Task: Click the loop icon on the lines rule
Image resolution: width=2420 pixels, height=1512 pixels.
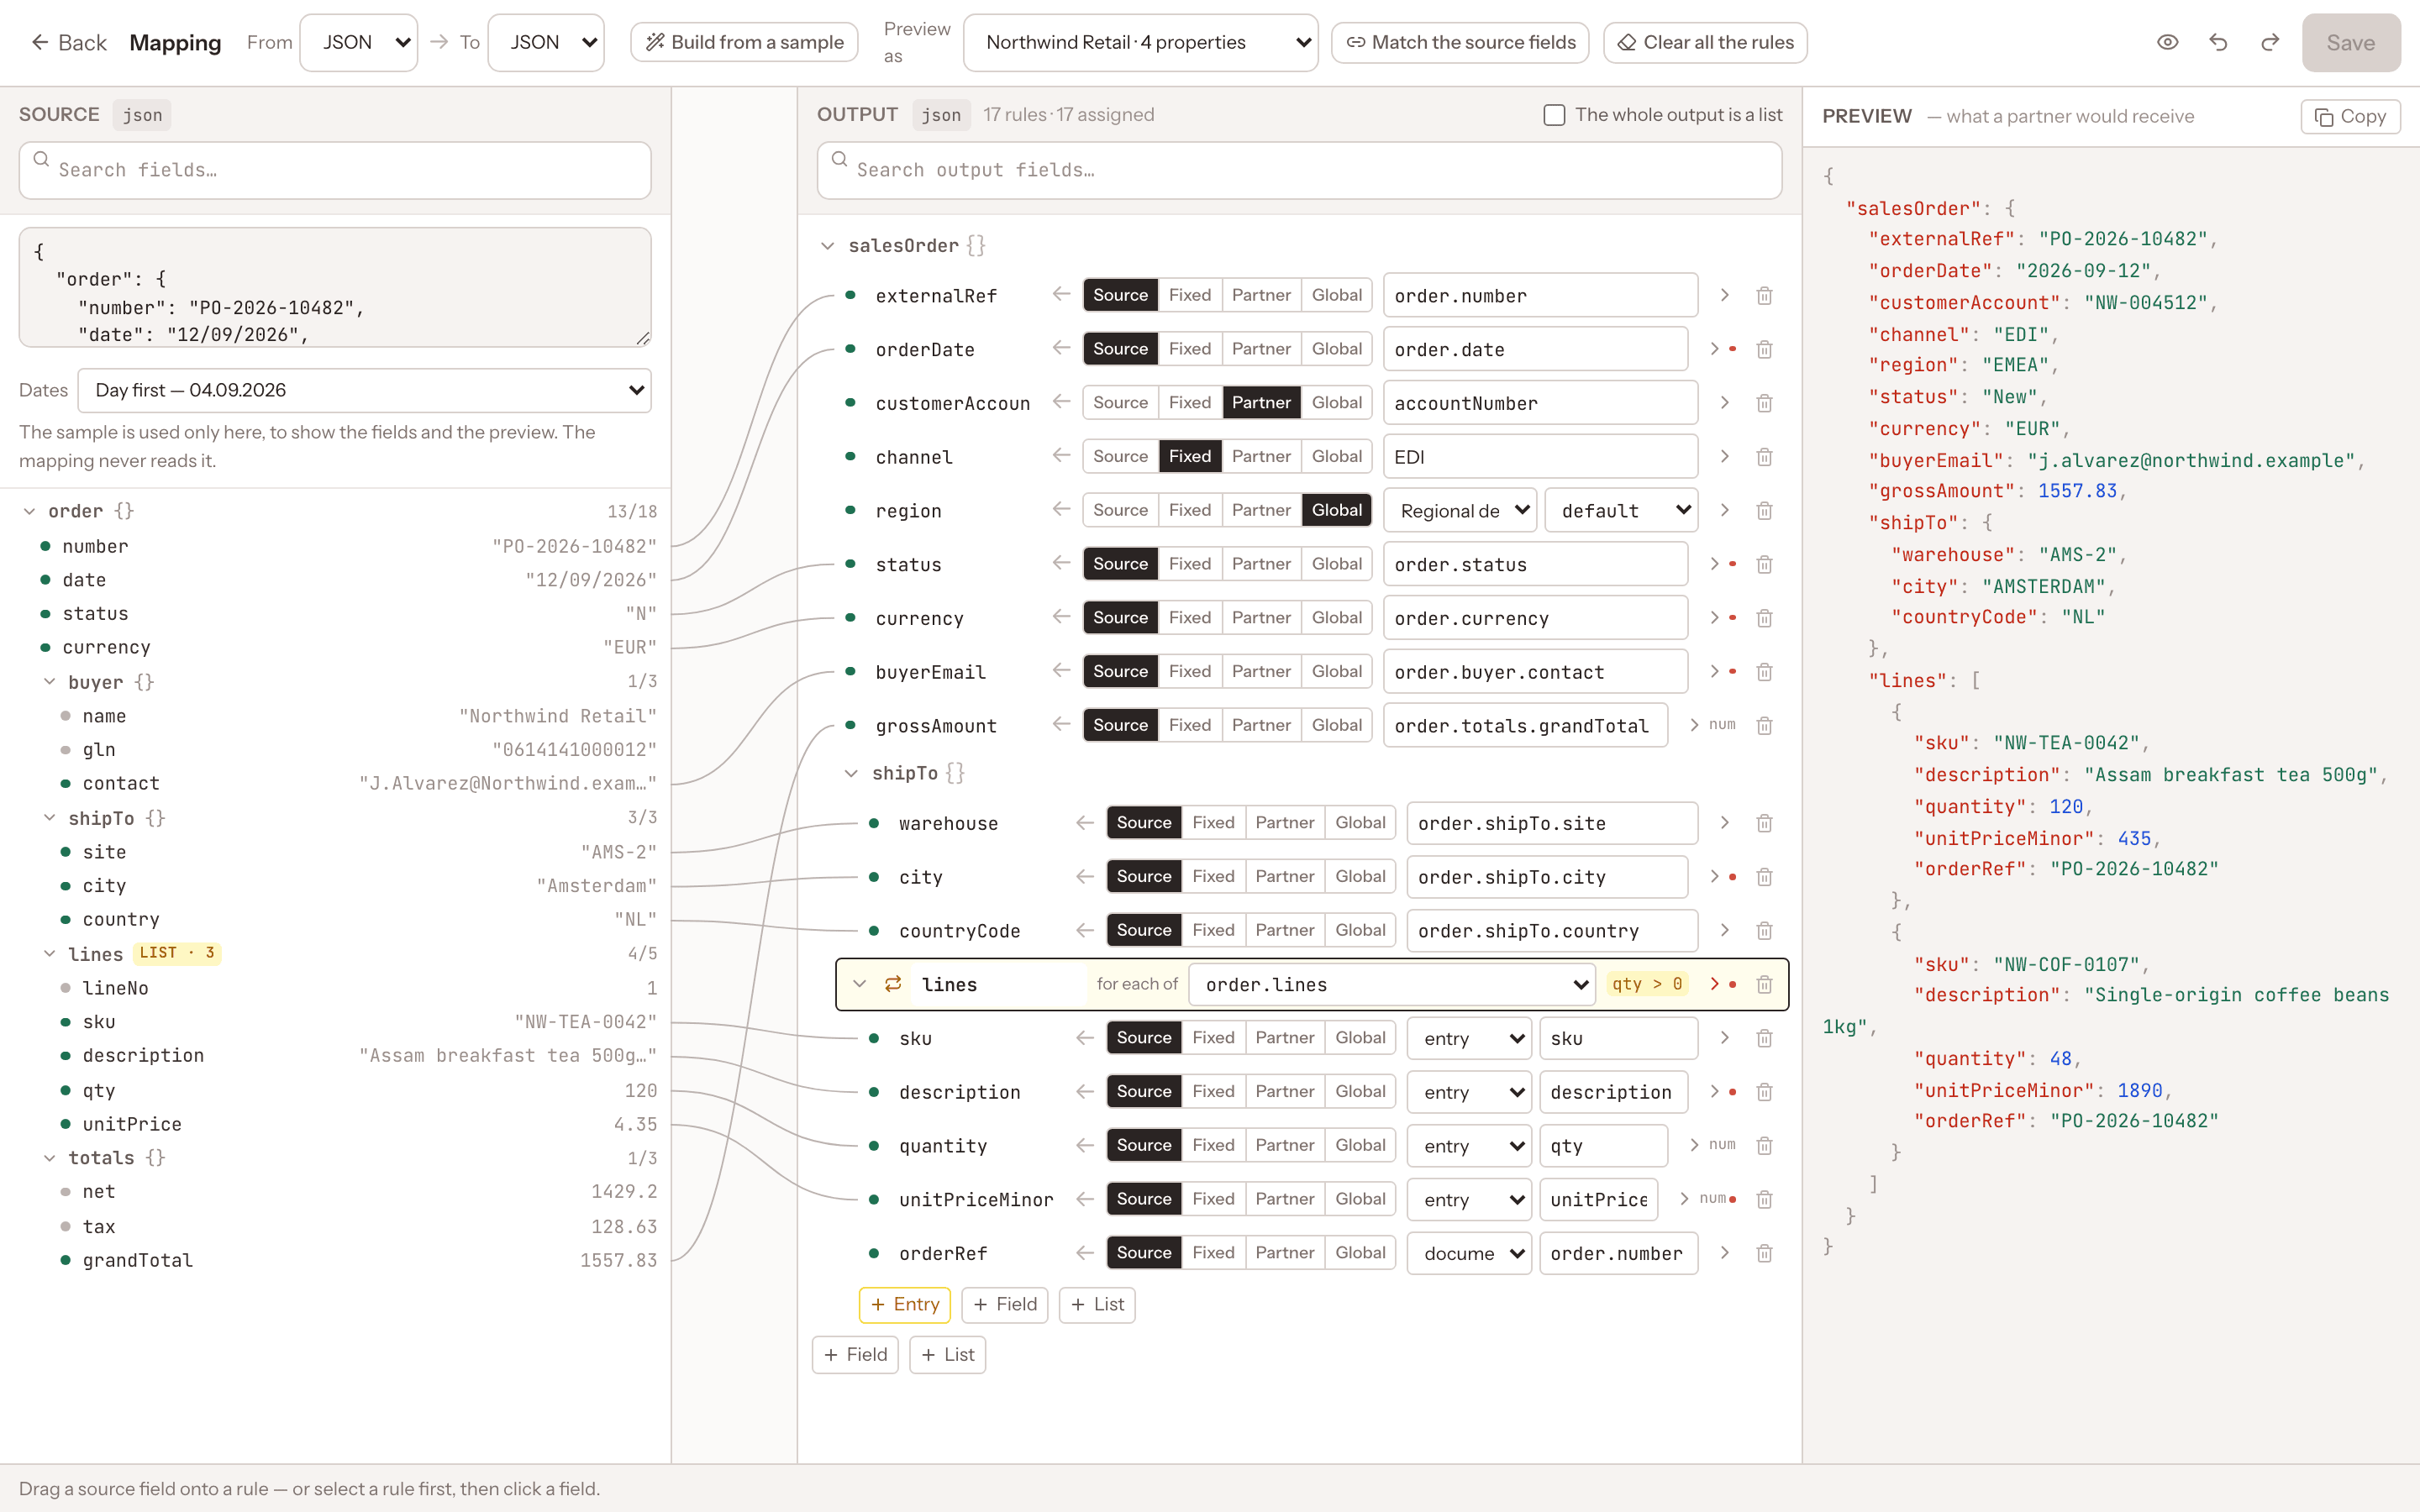Action: 893,984
